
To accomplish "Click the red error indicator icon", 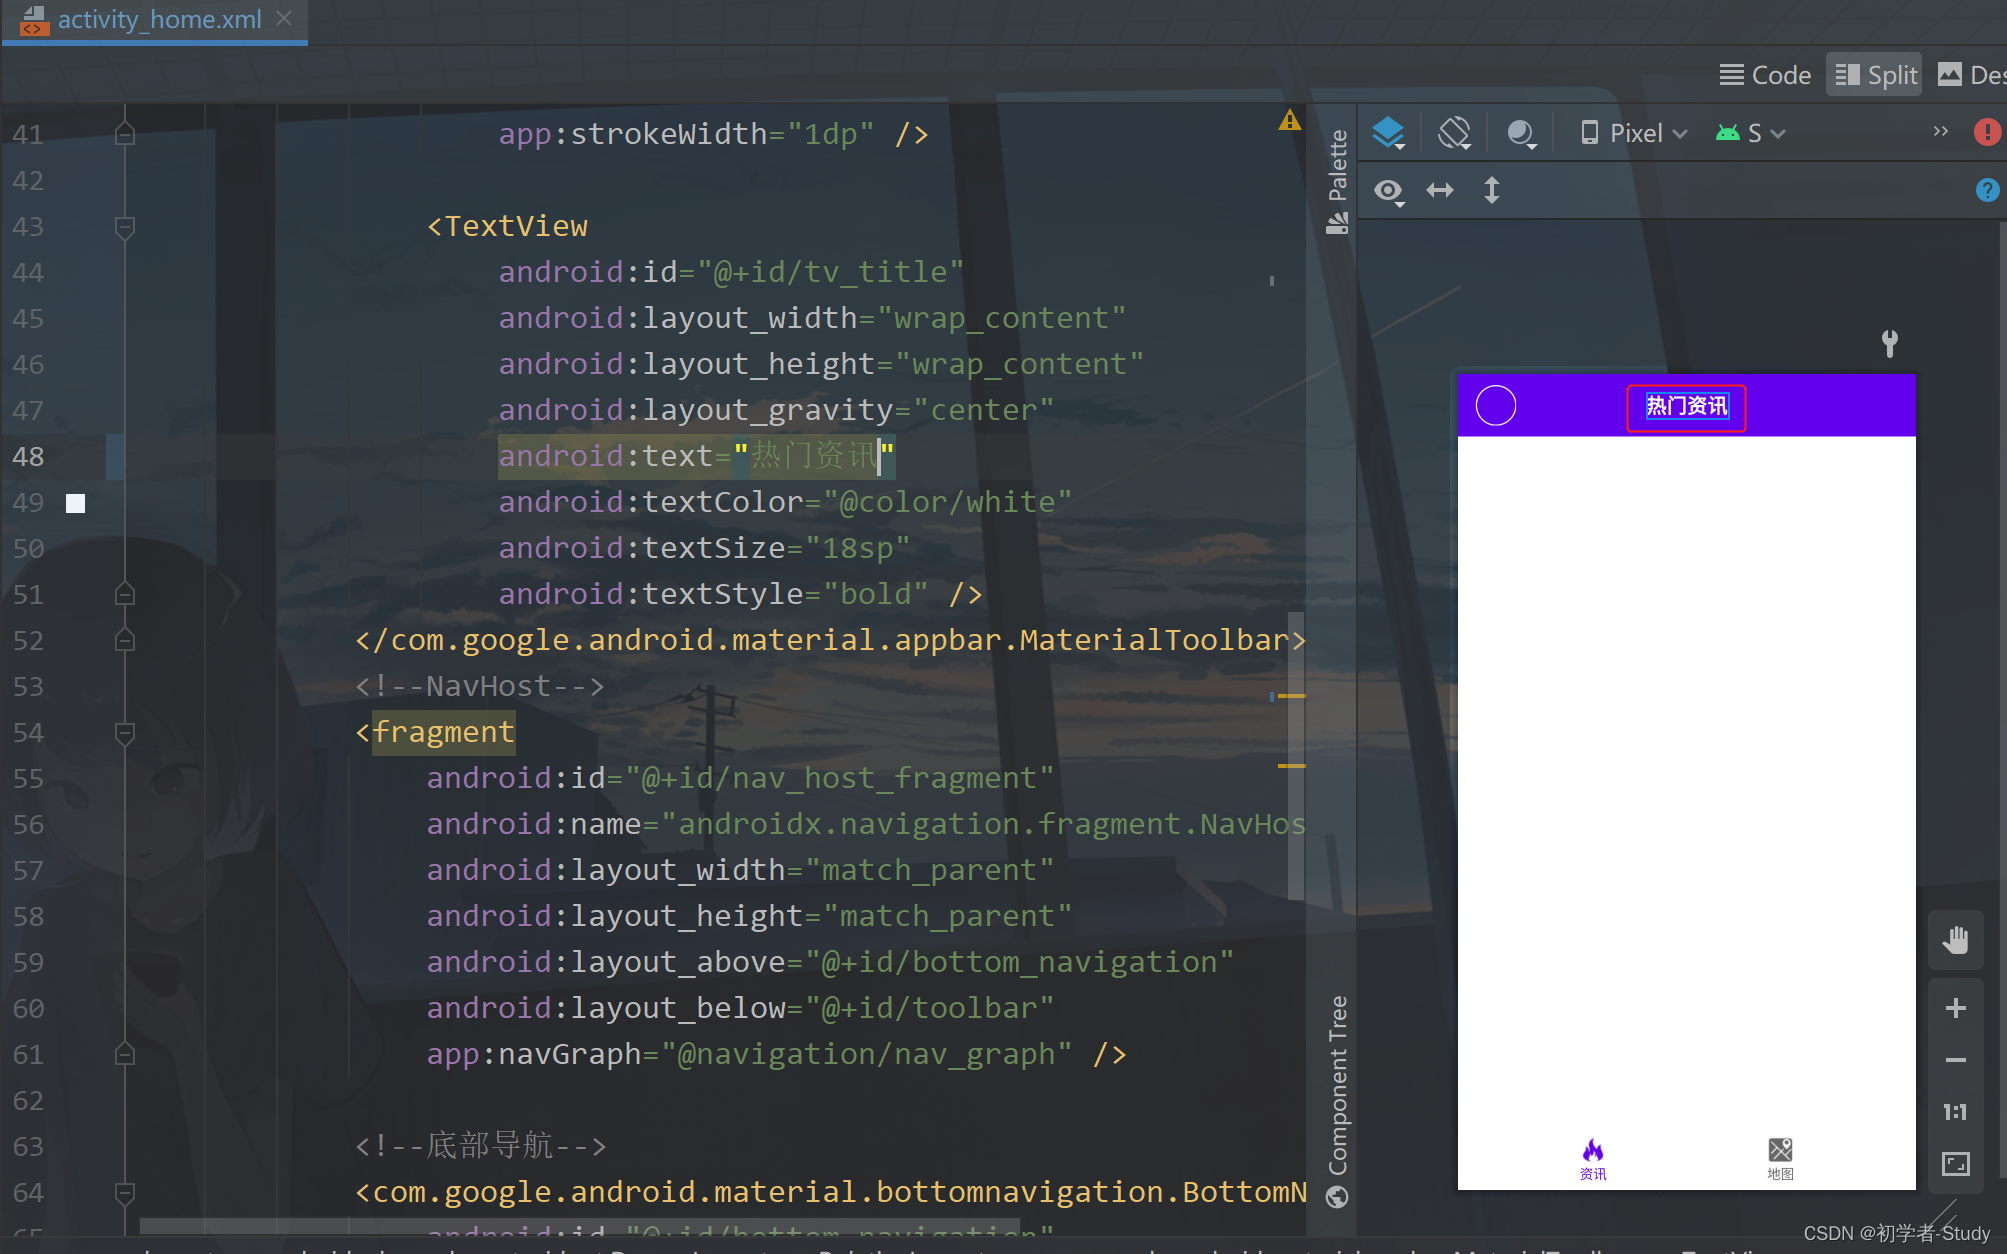I will (1986, 132).
